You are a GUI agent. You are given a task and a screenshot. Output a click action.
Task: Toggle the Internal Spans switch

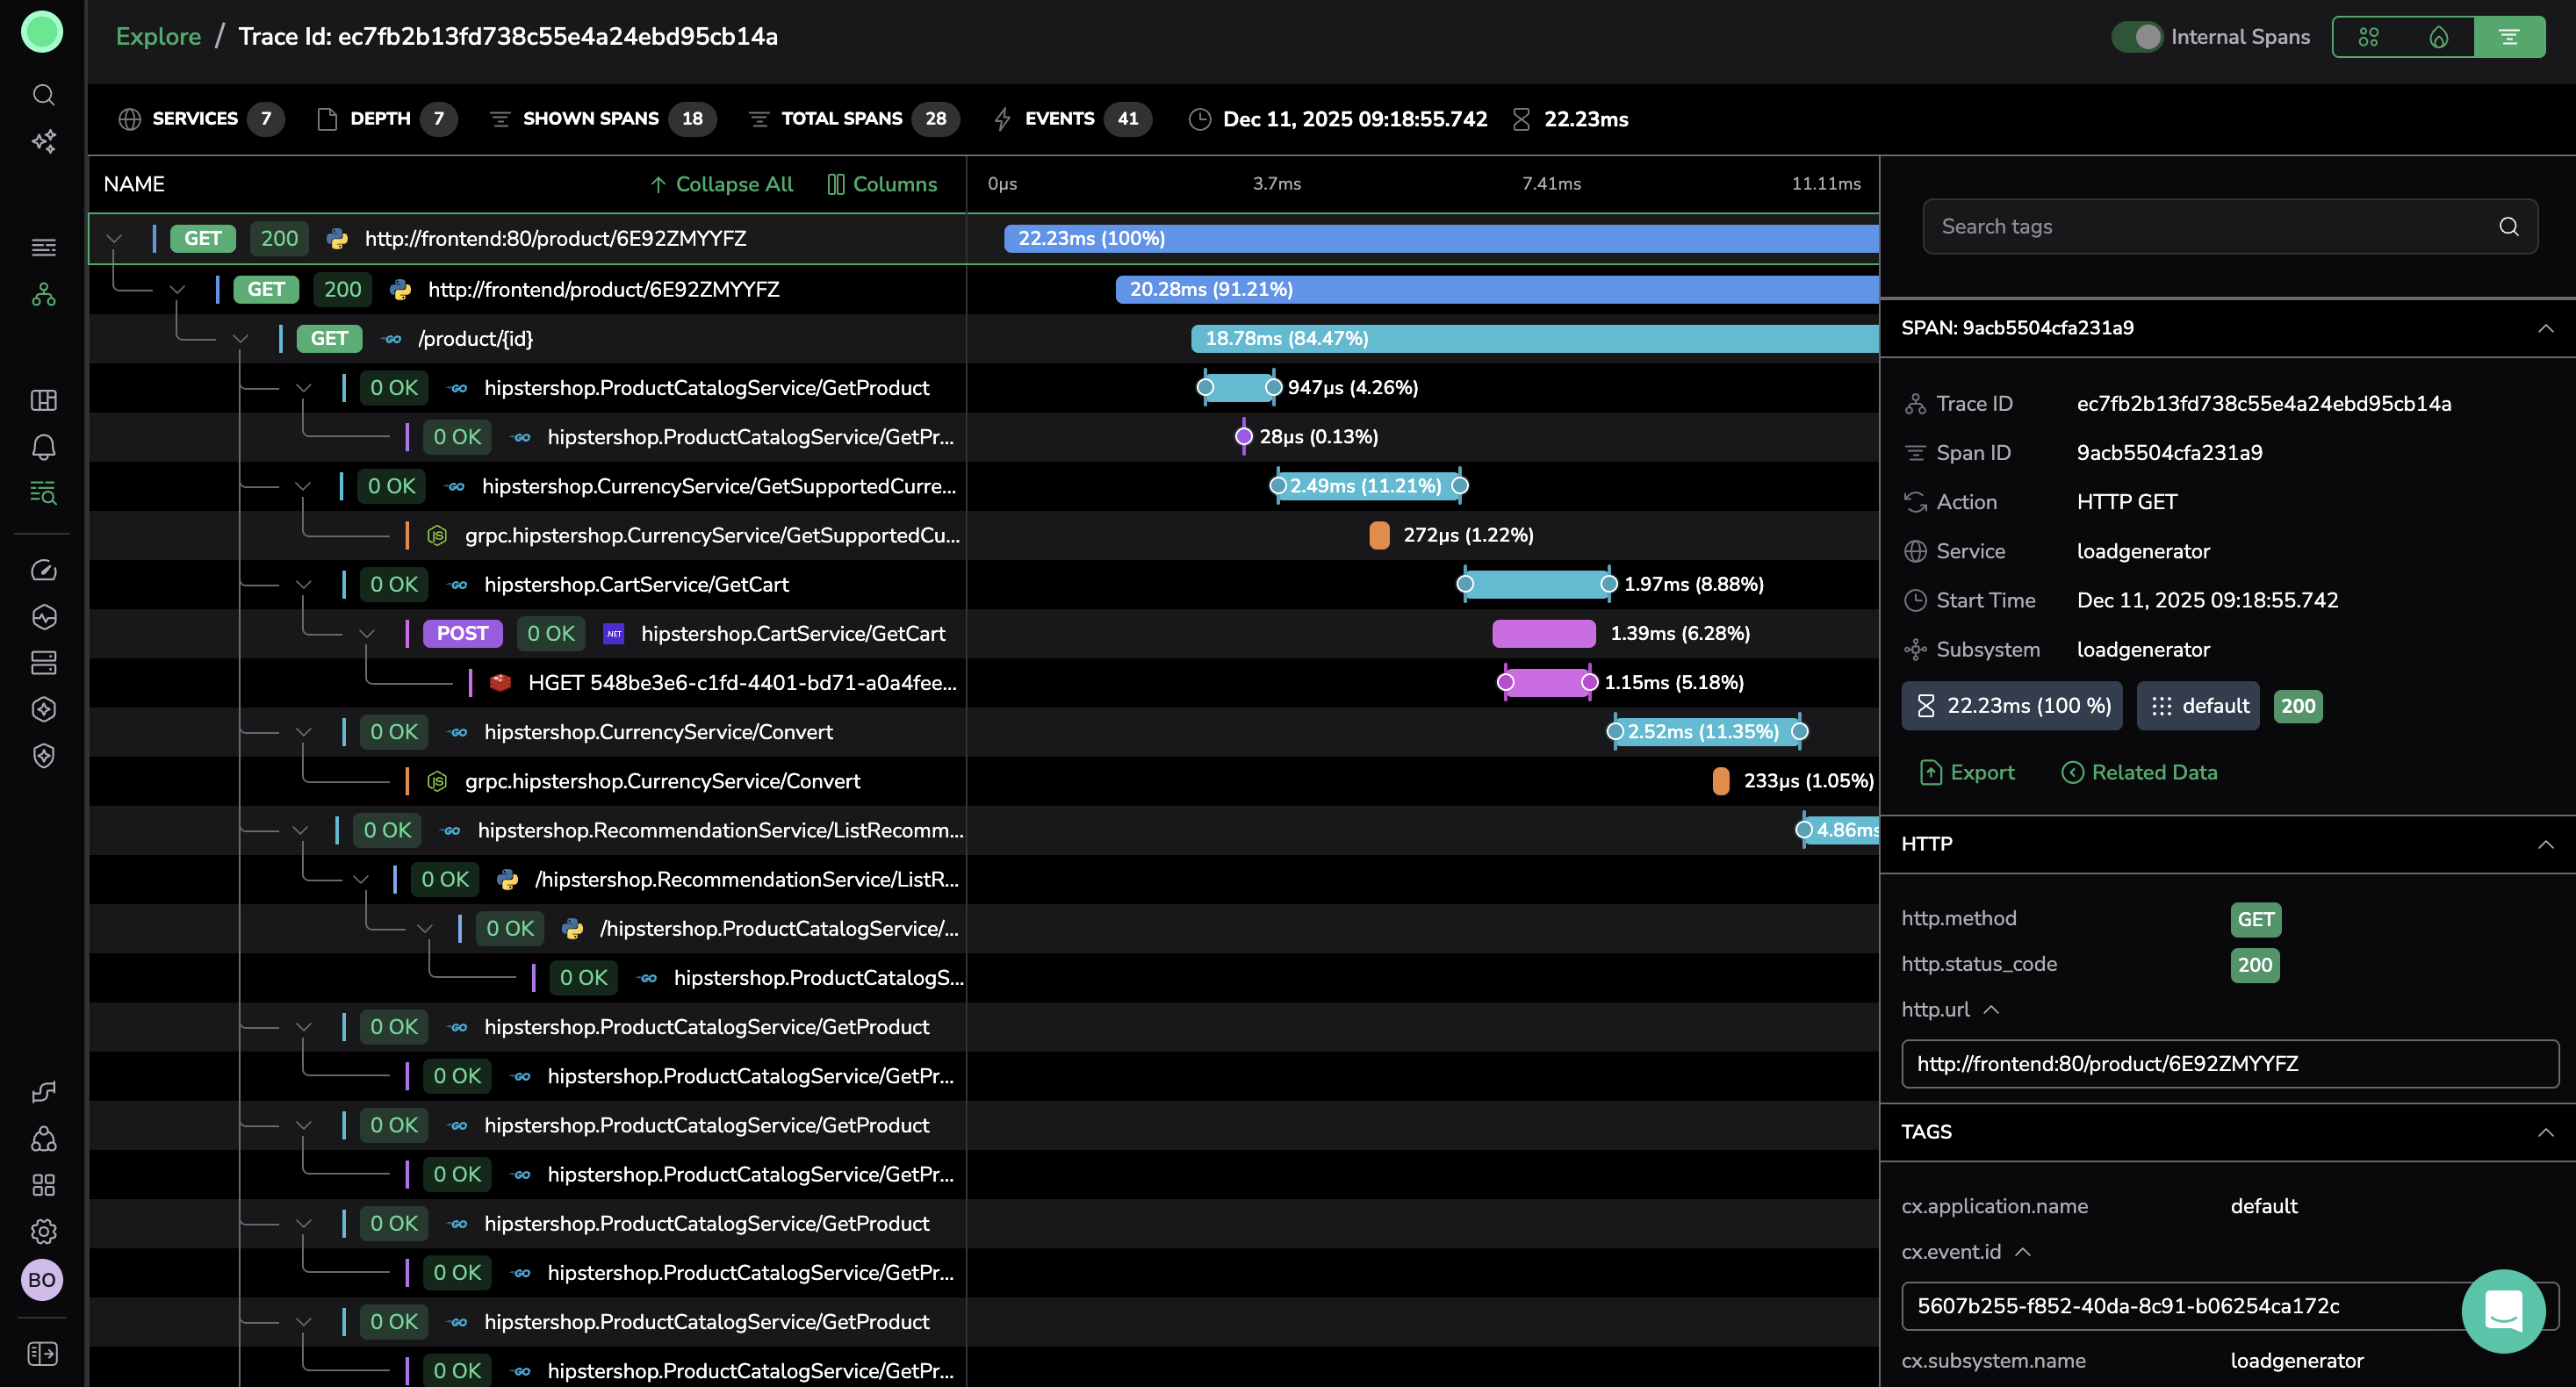click(x=2137, y=37)
